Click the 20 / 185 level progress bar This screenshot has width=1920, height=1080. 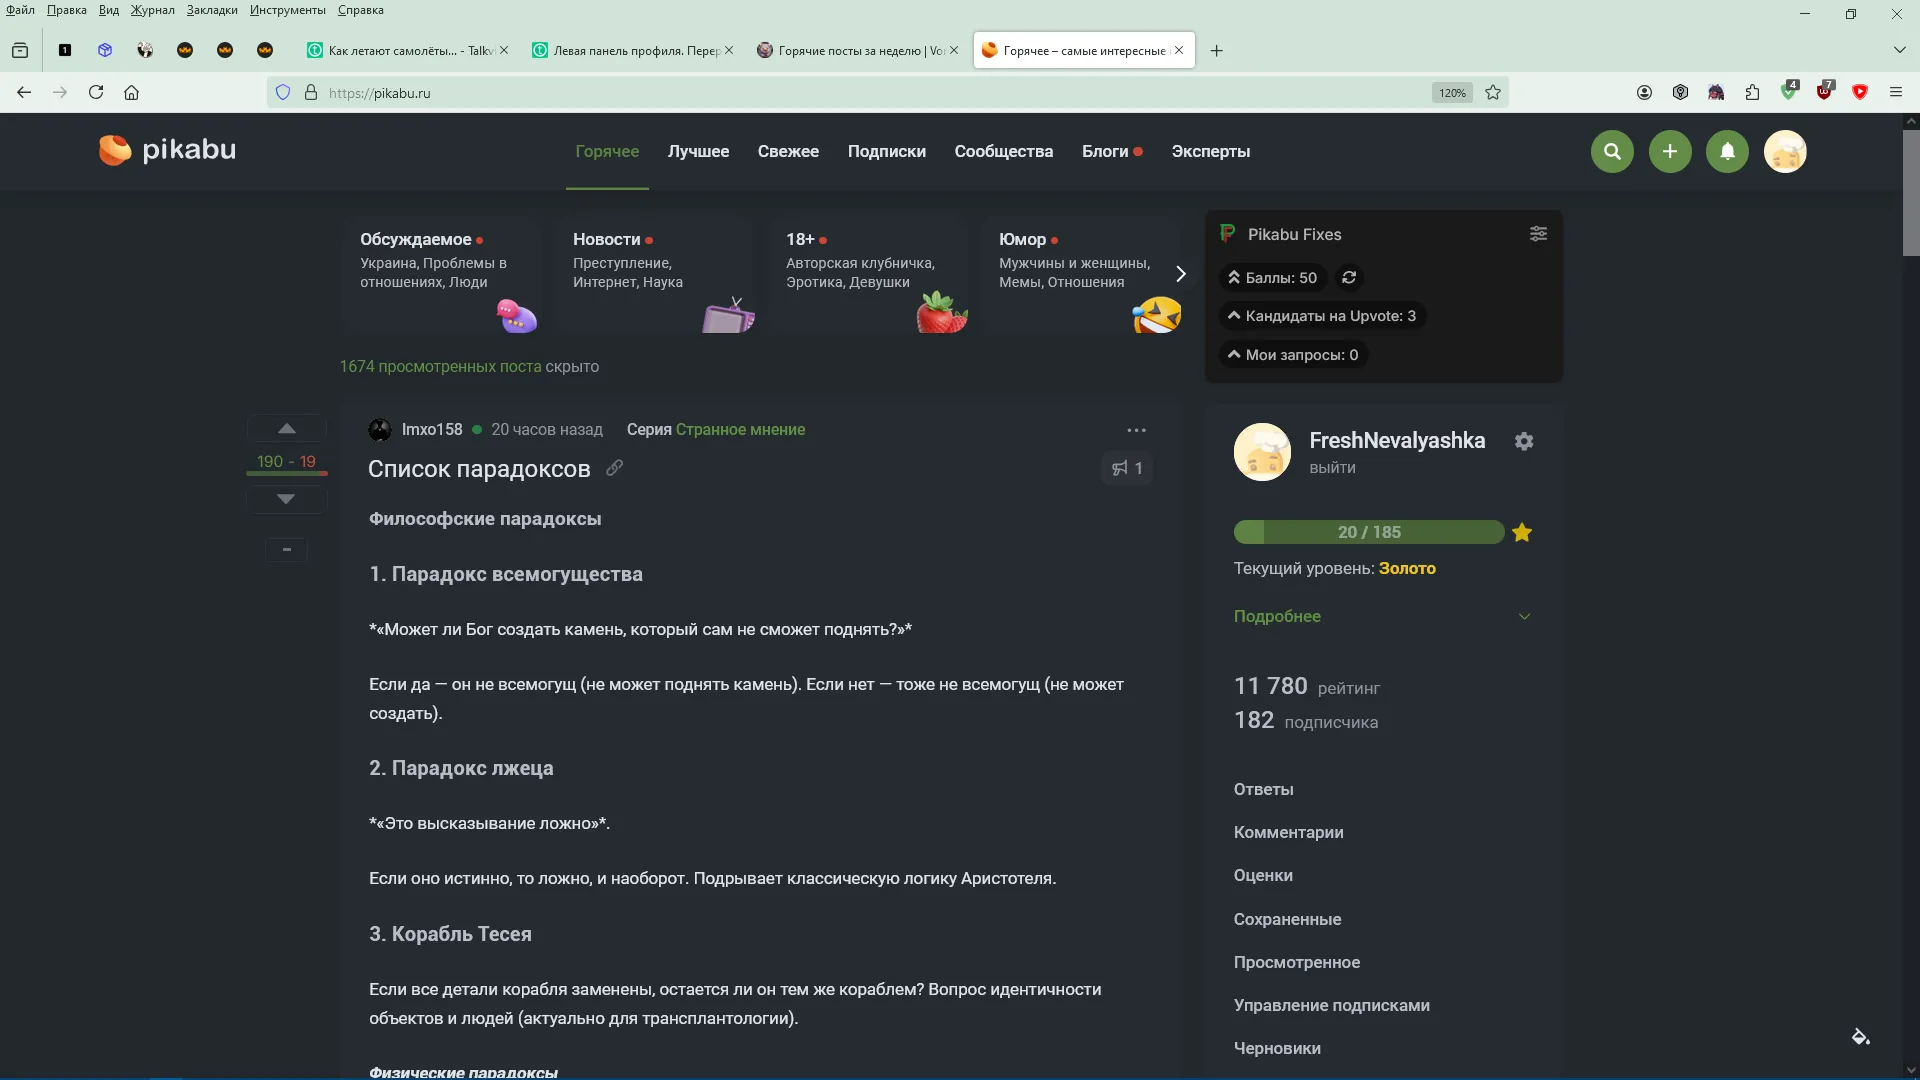point(1369,533)
